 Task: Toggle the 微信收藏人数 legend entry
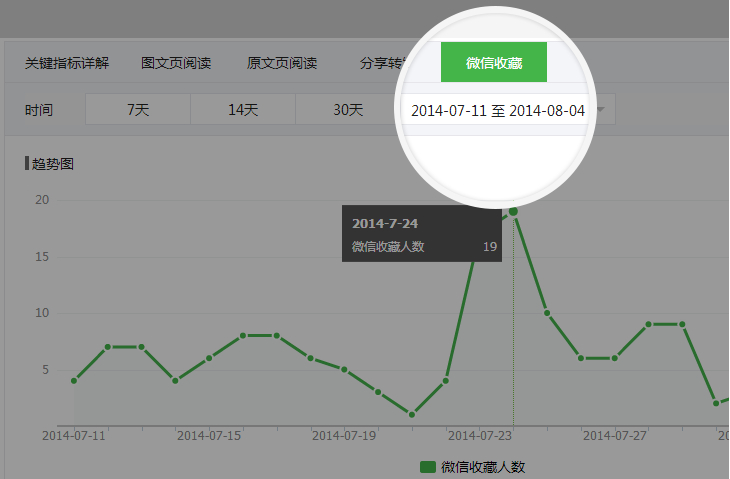tap(472, 466)
